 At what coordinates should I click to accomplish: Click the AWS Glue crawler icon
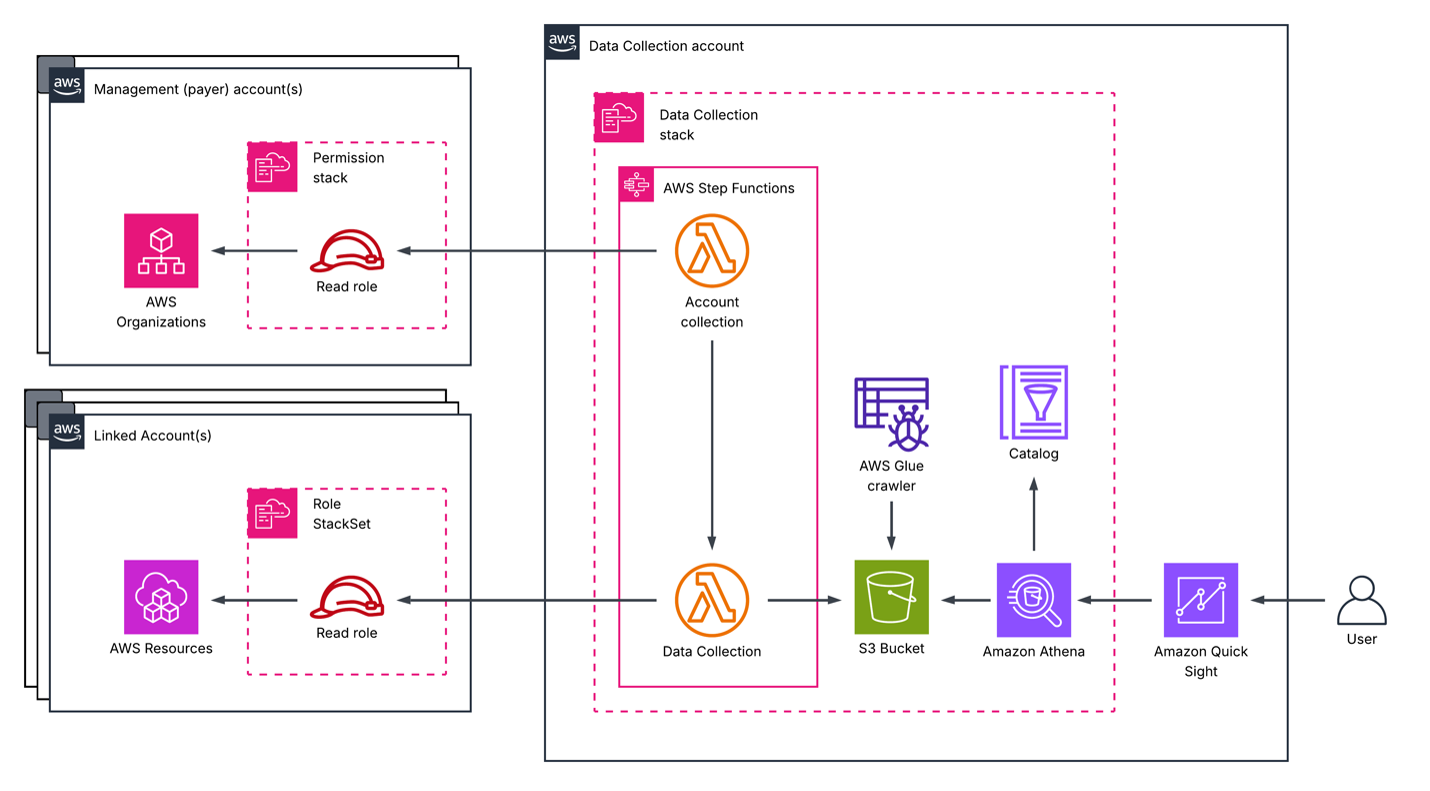click(892, 413)
